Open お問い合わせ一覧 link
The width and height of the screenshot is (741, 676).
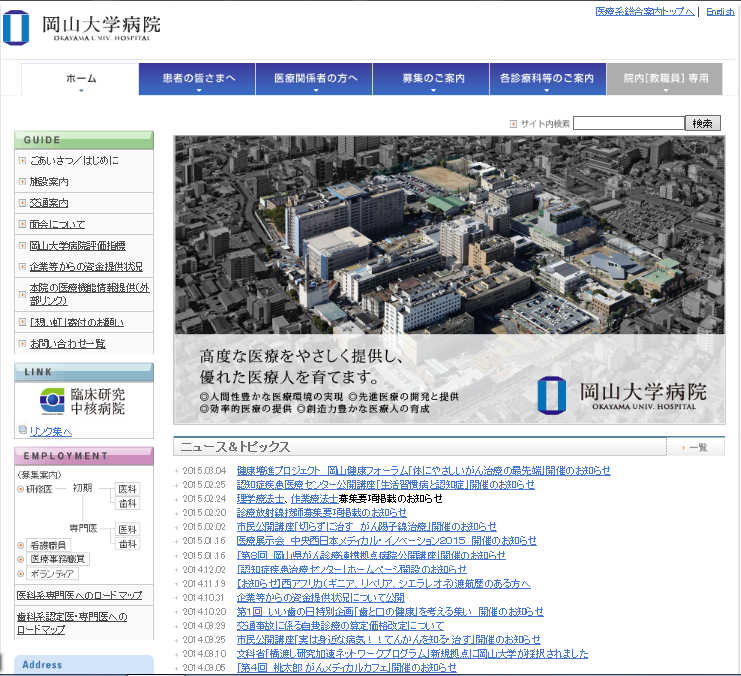pyautogui.click(x=68, y=344)
